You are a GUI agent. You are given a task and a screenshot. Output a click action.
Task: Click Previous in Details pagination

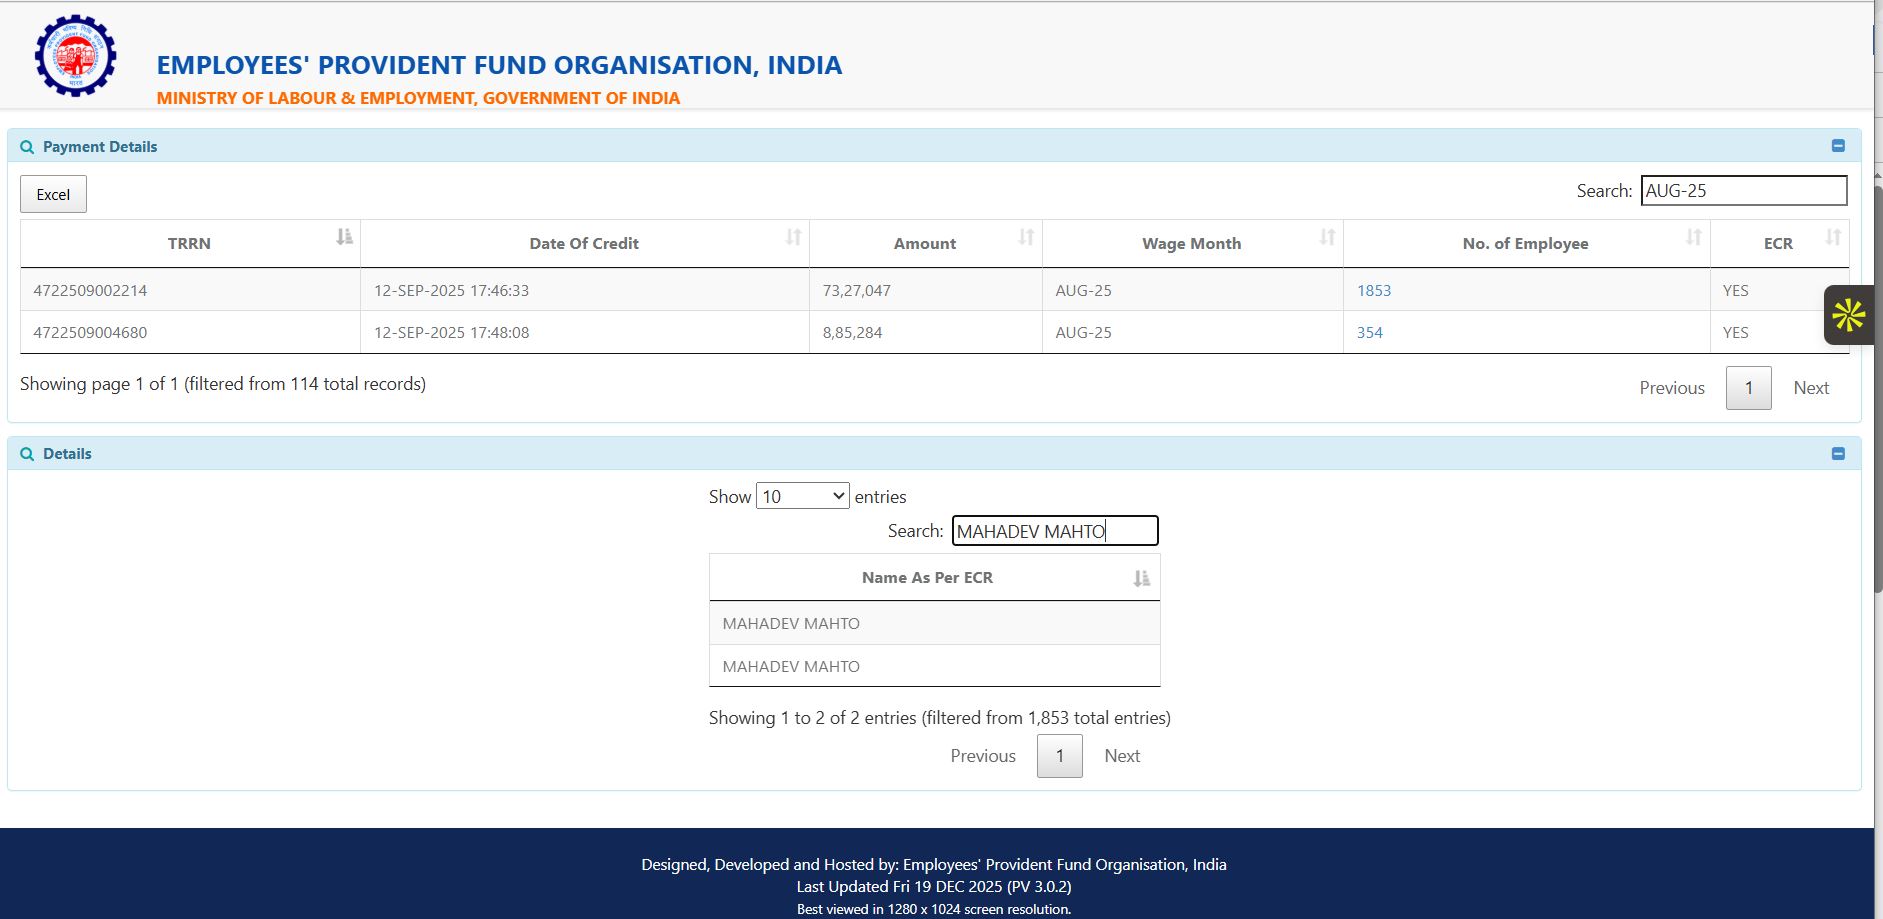coord(982,756)
